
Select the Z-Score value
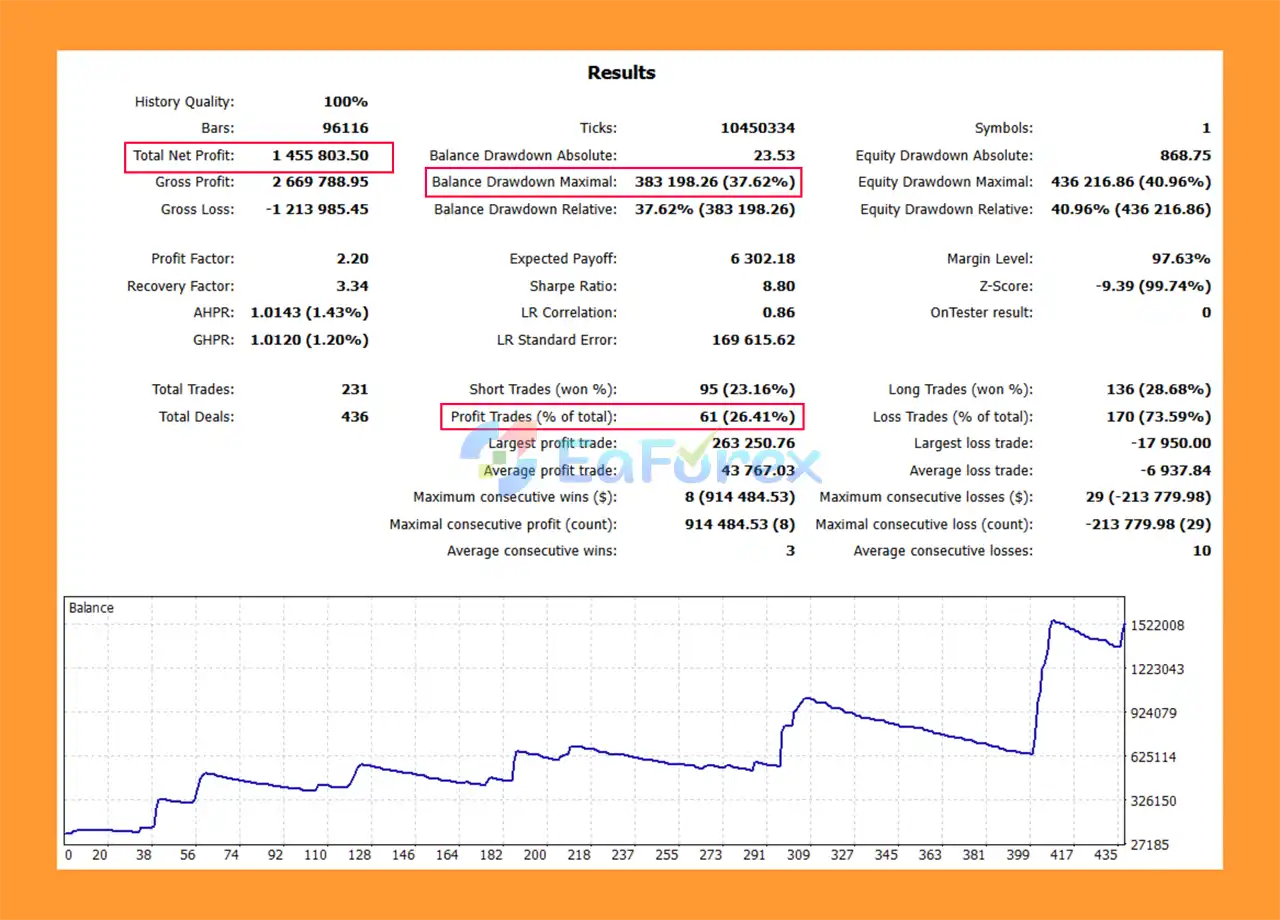pyautogui.click(x=1152, y=286)
